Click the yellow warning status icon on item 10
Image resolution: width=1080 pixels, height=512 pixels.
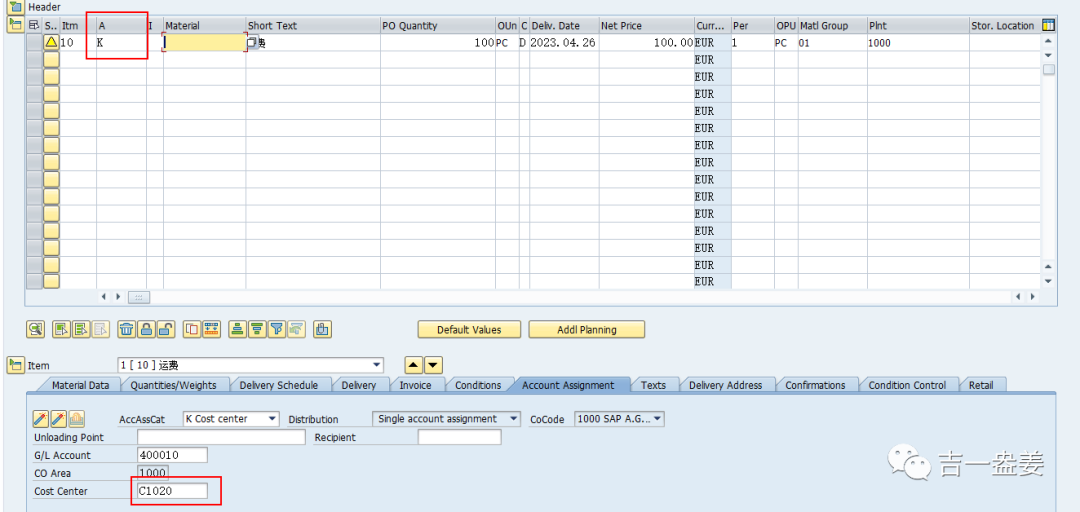(x=52, y=42)
